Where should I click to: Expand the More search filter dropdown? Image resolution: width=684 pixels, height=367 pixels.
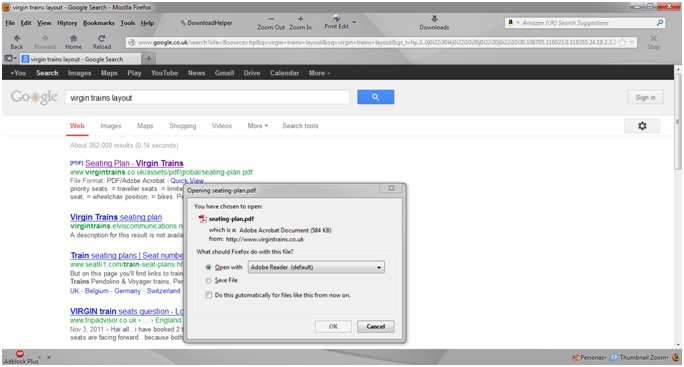(x=258, y=126)
